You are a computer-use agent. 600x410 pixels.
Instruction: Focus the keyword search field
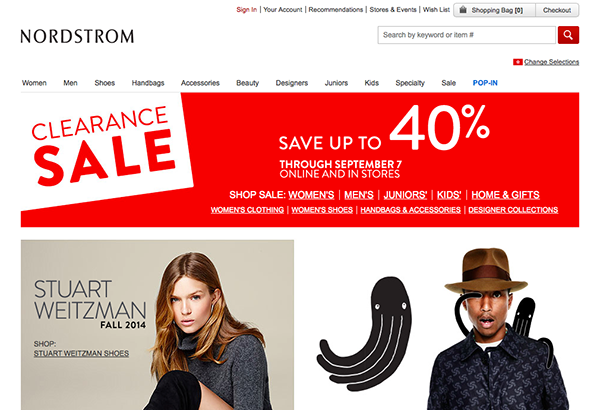tap(466, 35)
